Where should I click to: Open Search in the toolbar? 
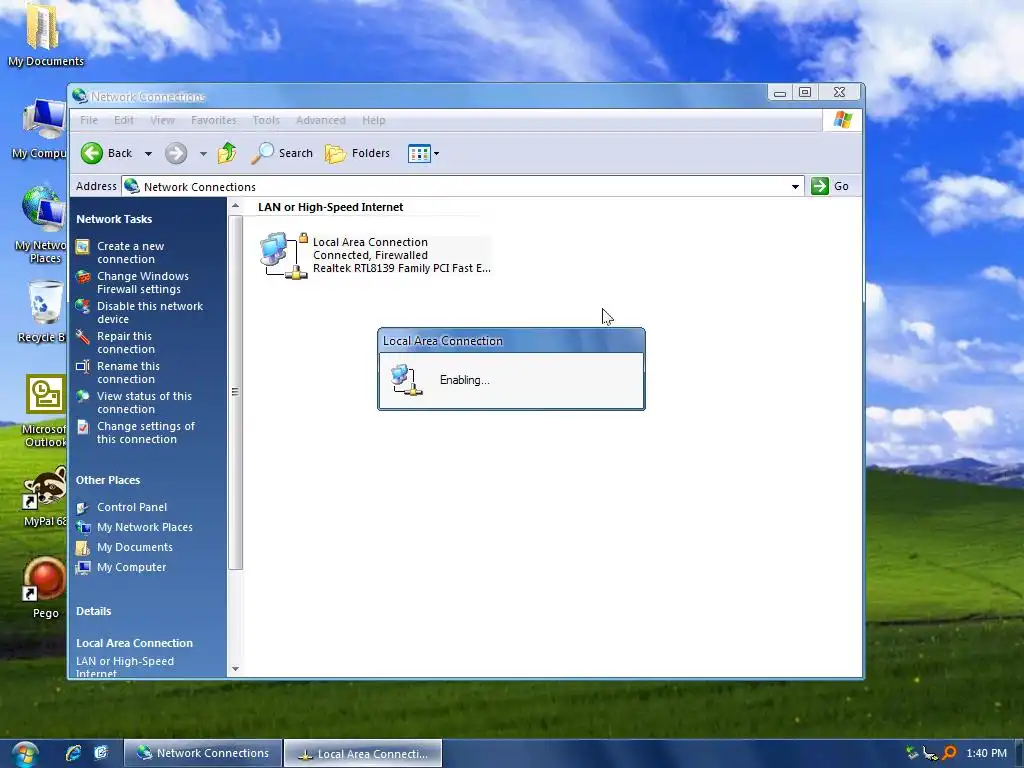[282, 153]
